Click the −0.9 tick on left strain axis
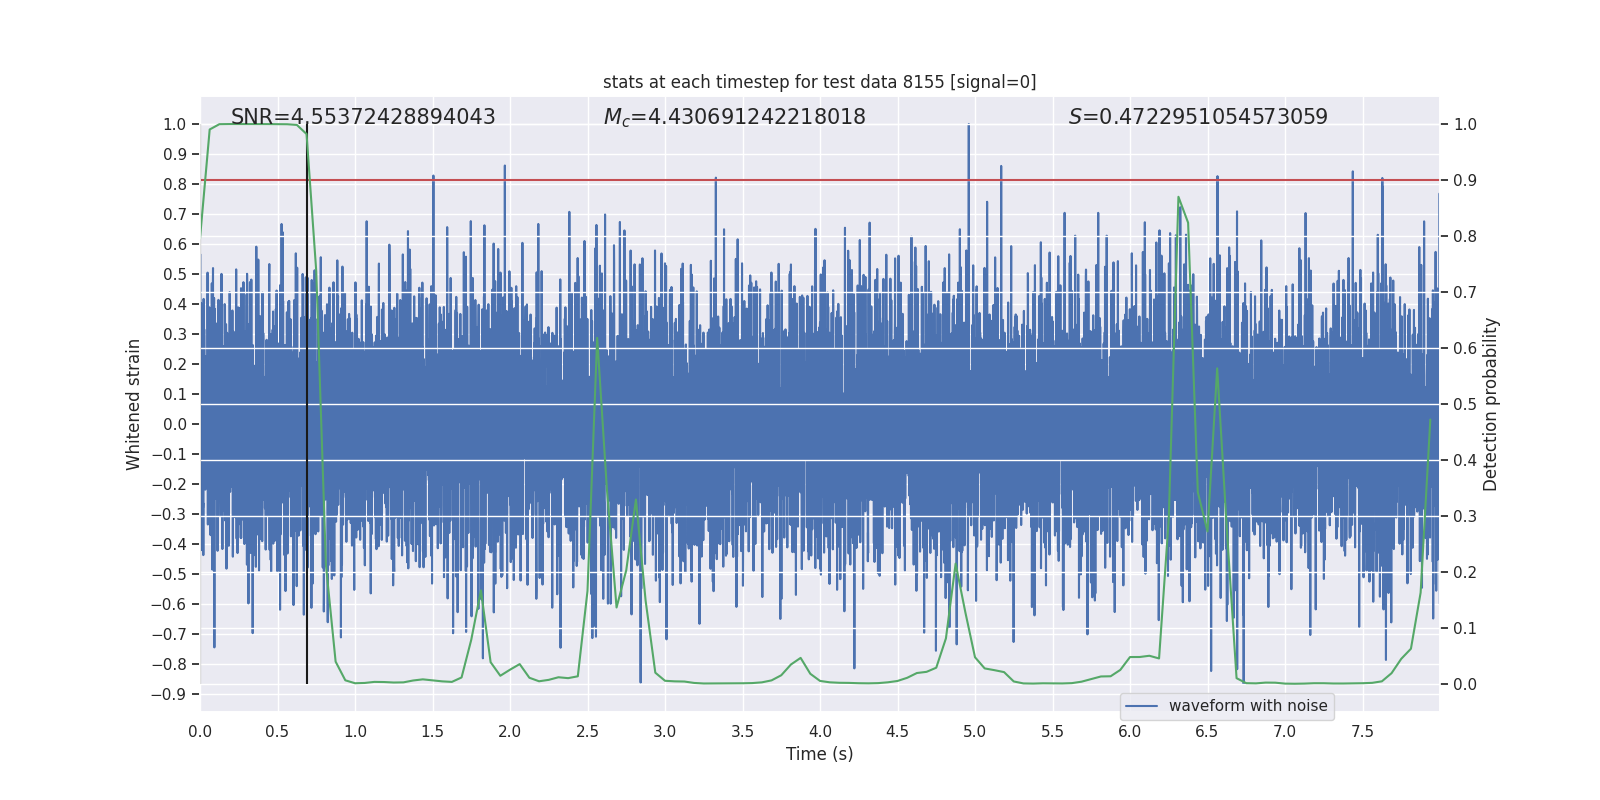 (170, 694)
